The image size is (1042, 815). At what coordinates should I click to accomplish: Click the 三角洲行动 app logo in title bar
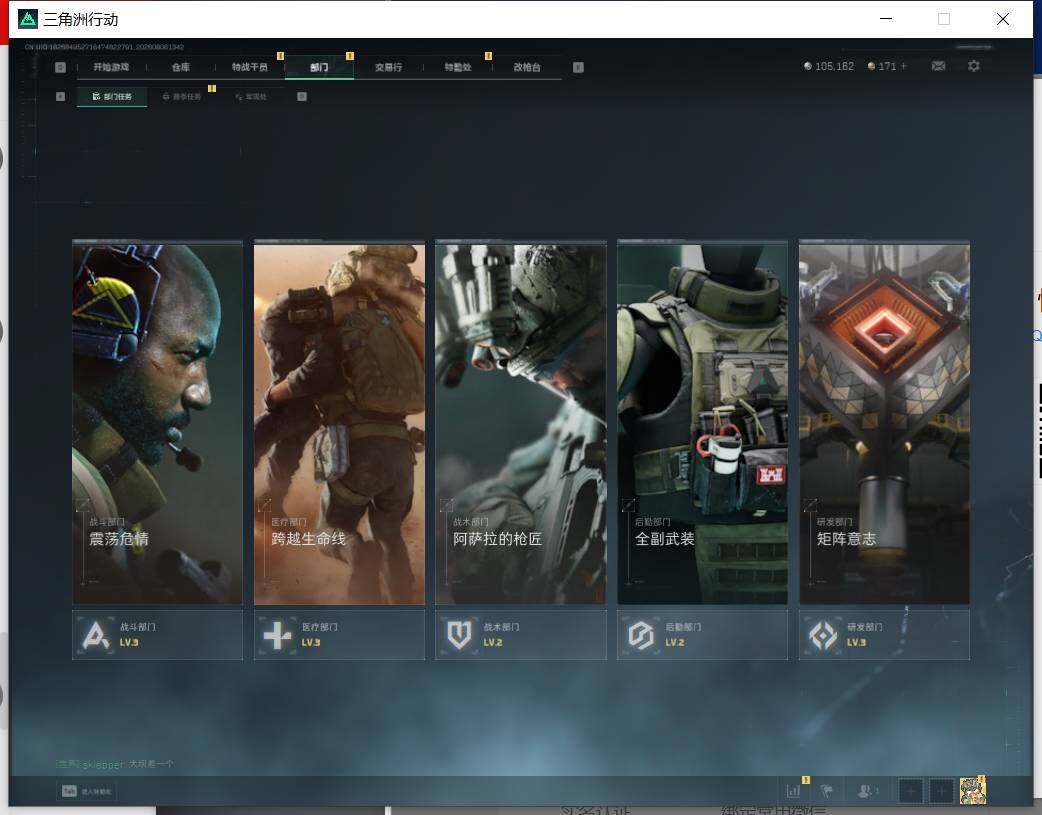[x=28, y=19]
